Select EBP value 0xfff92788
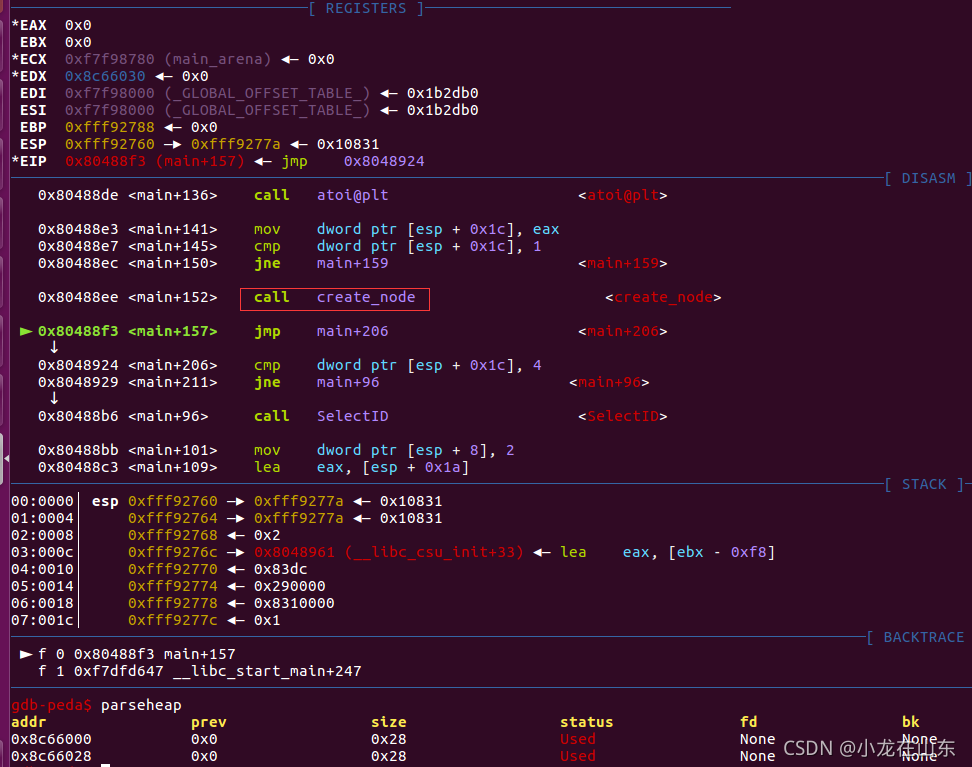 [110, 127]
